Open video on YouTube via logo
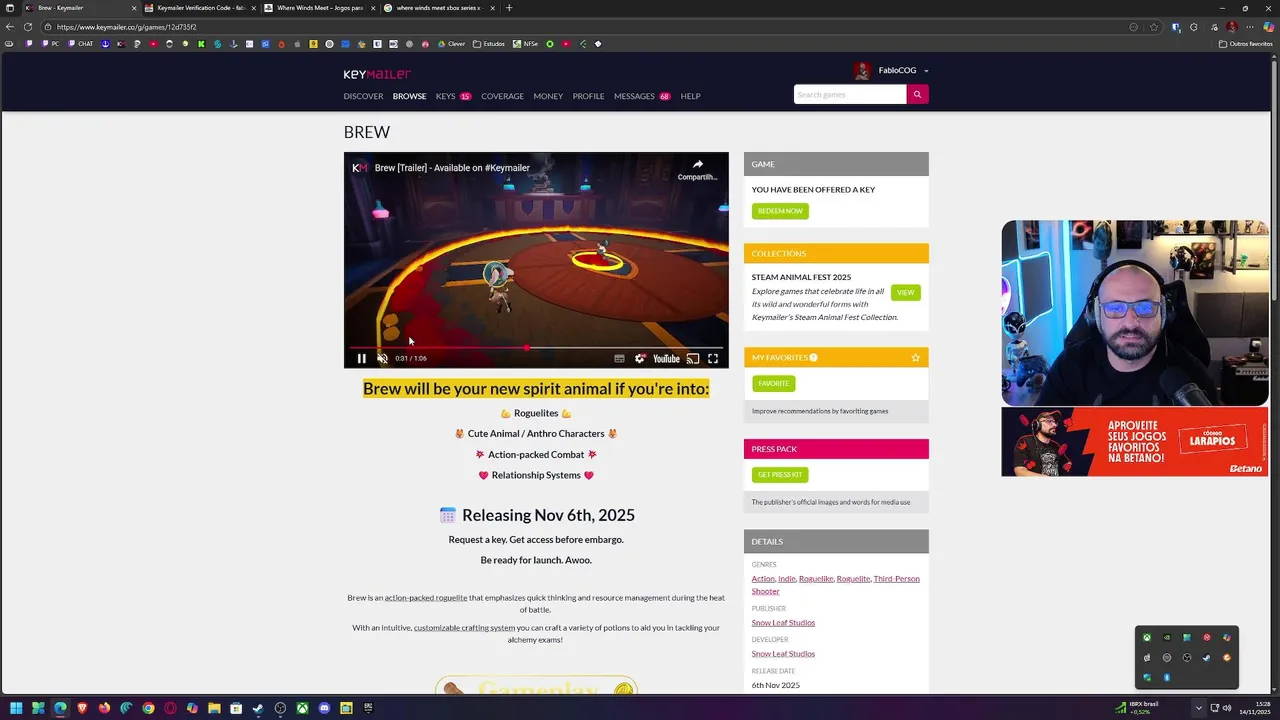The height and width of the screenshot is (720, 1280). [x=666, y=358]
